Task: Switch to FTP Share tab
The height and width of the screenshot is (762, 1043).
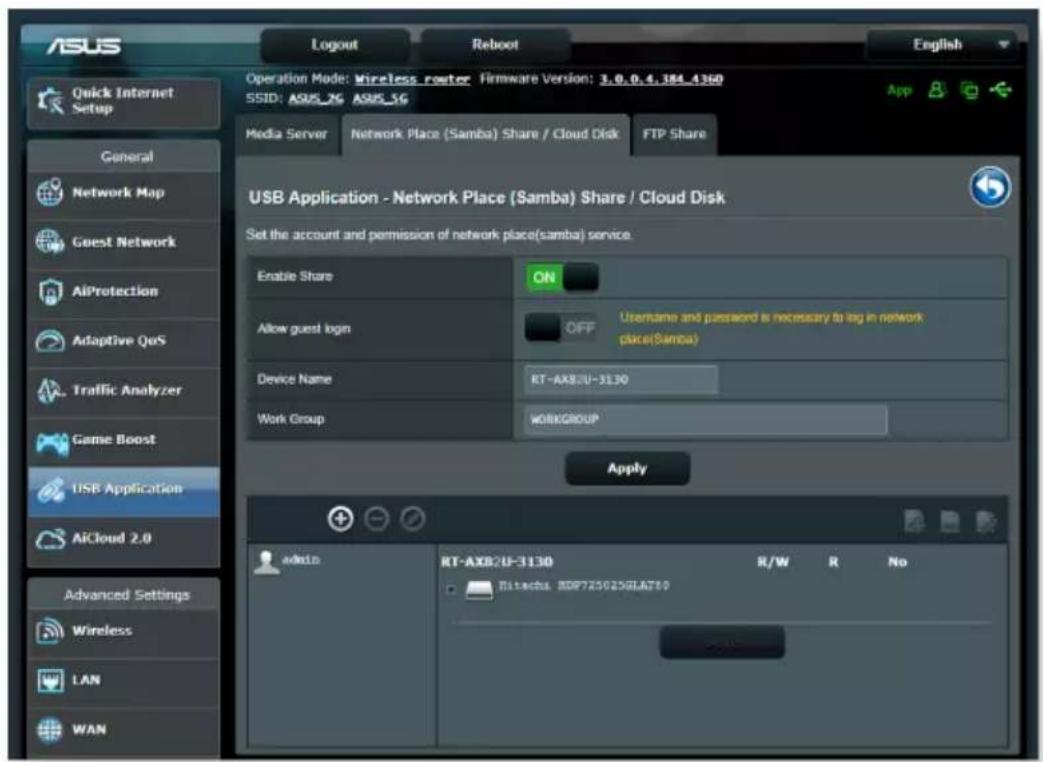Action: pos(674,134)
